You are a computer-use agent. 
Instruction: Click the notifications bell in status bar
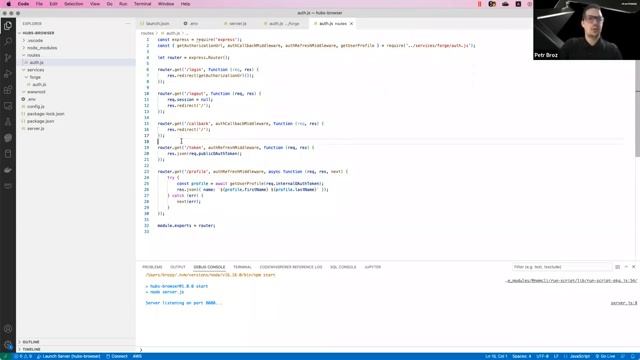[633, 356]
